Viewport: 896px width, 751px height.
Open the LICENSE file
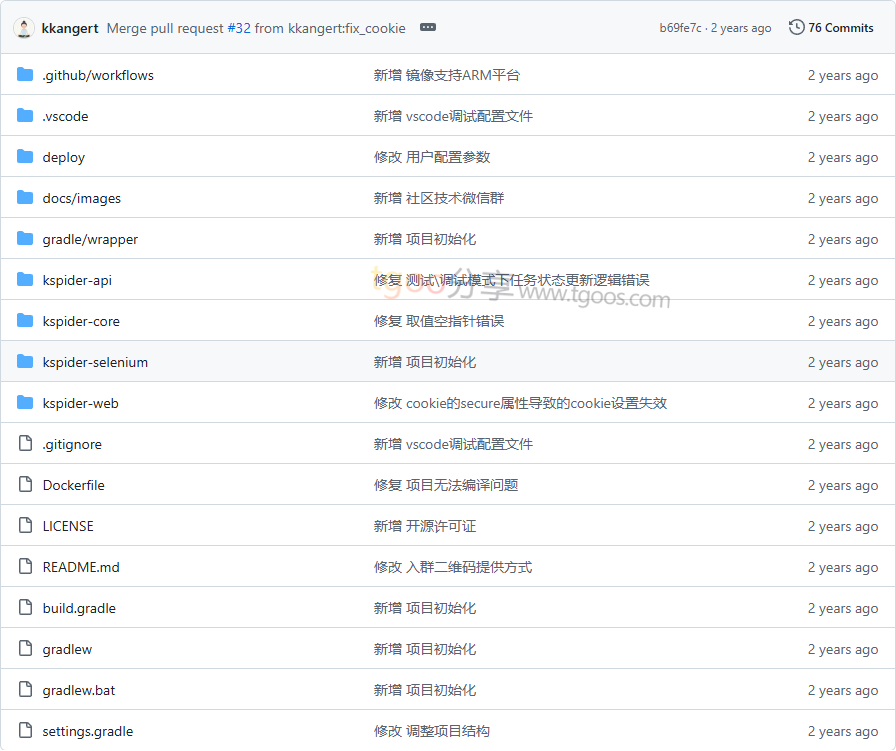(x=68, y=526)
